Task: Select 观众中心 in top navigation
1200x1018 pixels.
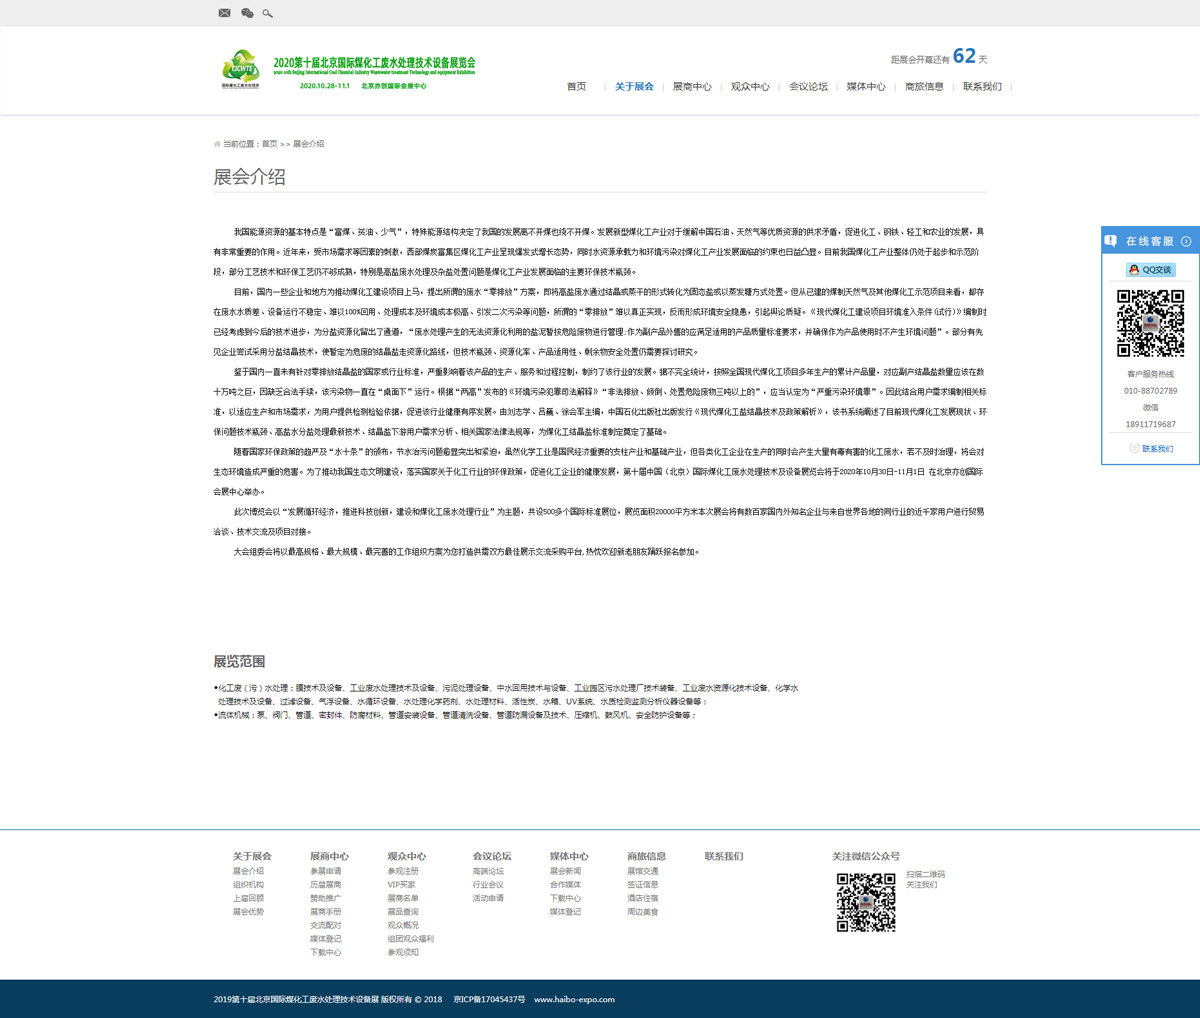Action: click(x=750, y=87)
